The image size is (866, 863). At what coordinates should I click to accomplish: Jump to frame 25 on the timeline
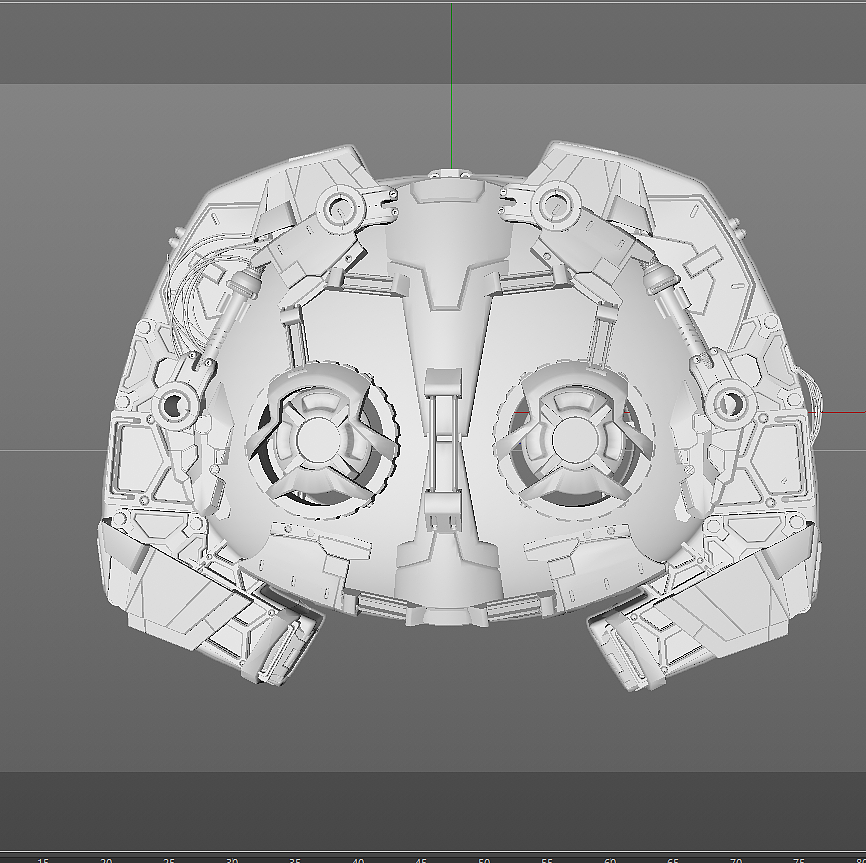tap(169, 860)
